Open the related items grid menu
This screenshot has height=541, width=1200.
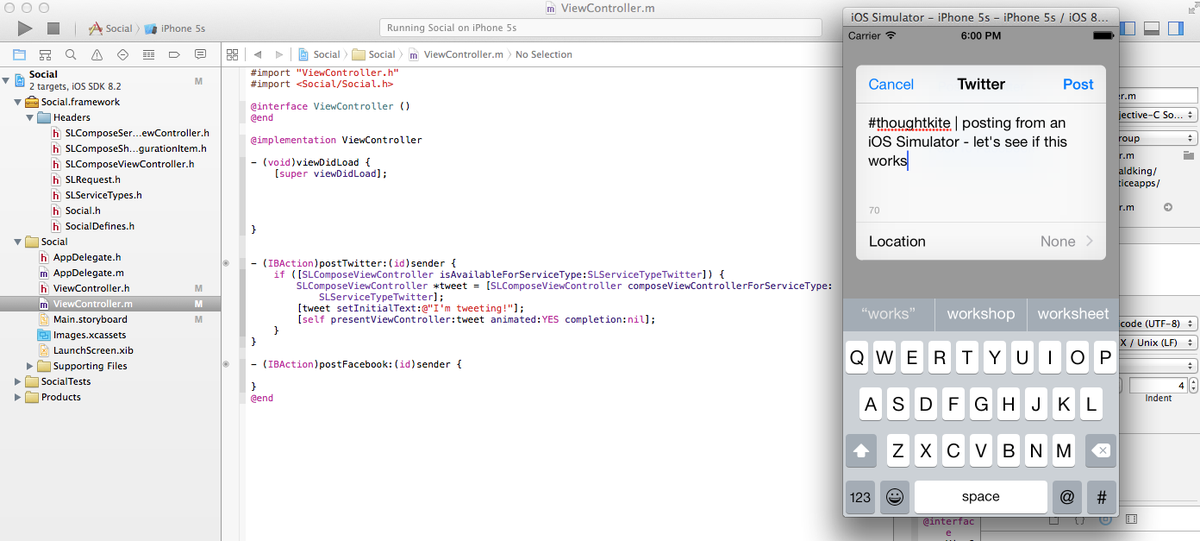pos(232,54)
